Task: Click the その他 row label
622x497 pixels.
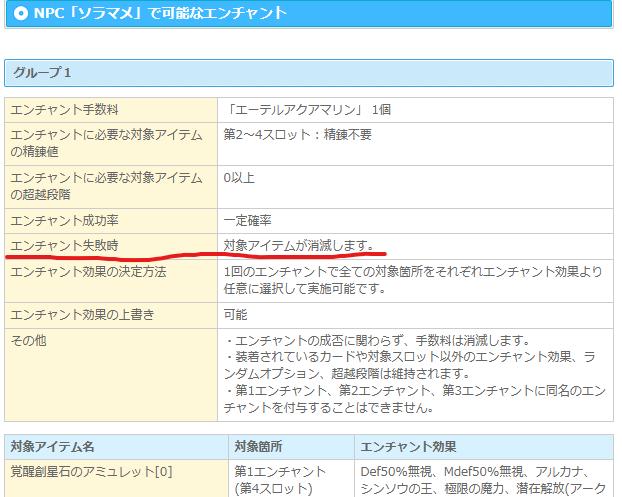Action: 30,341
